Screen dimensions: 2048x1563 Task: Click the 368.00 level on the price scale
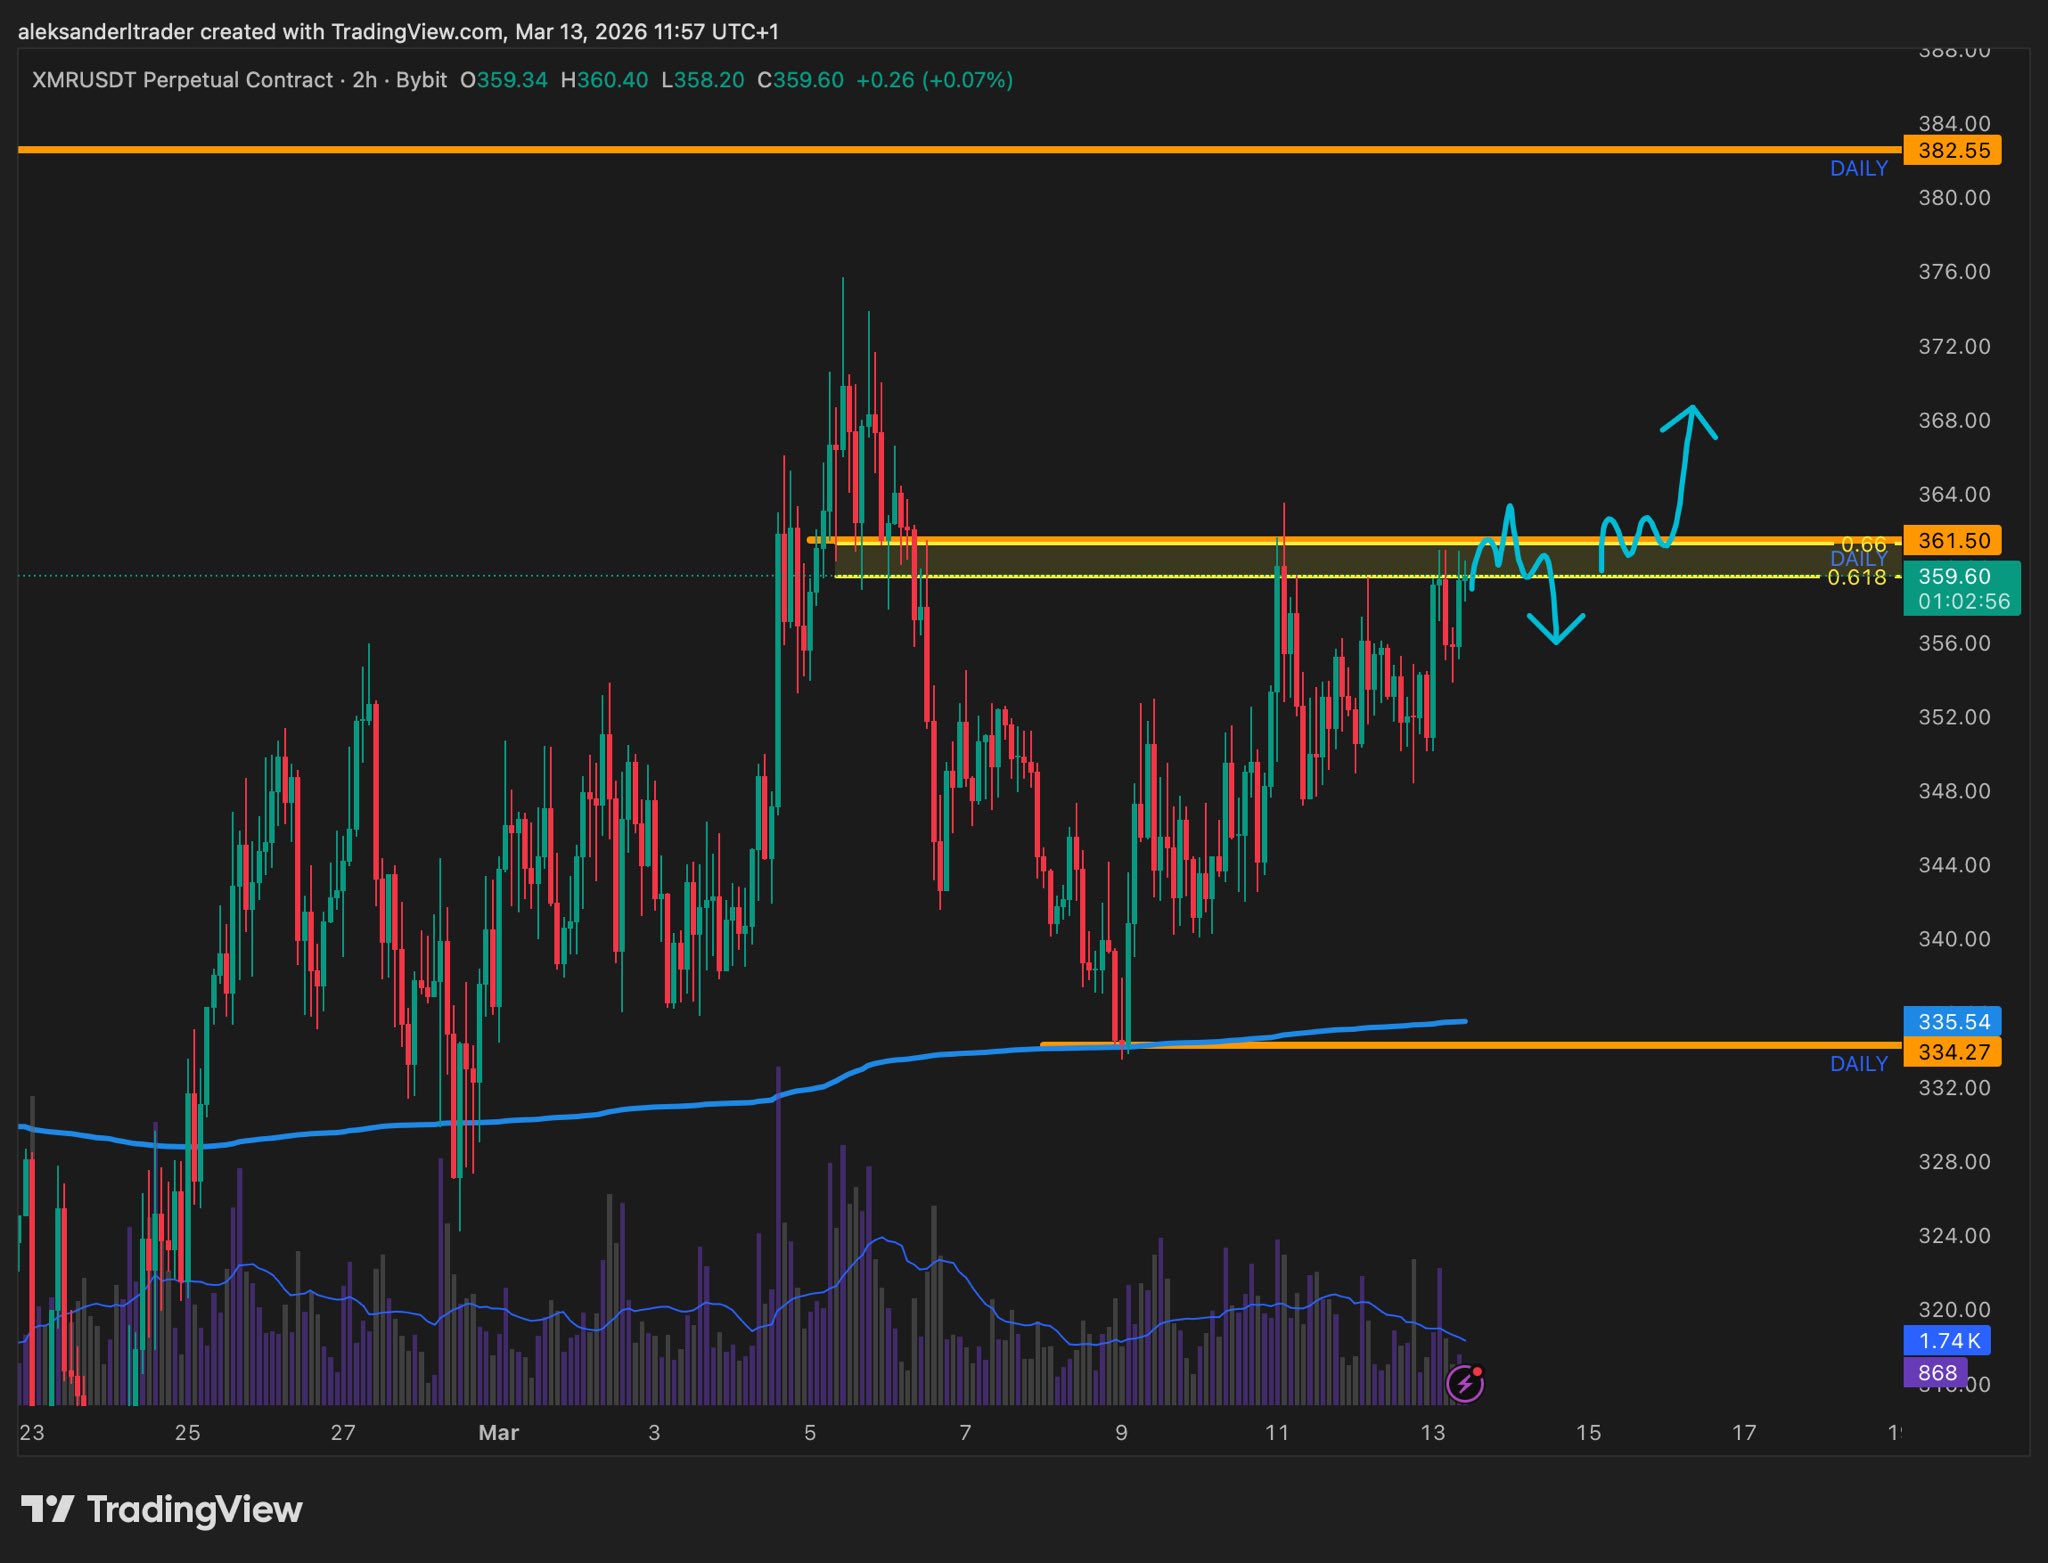point(1953,420)
